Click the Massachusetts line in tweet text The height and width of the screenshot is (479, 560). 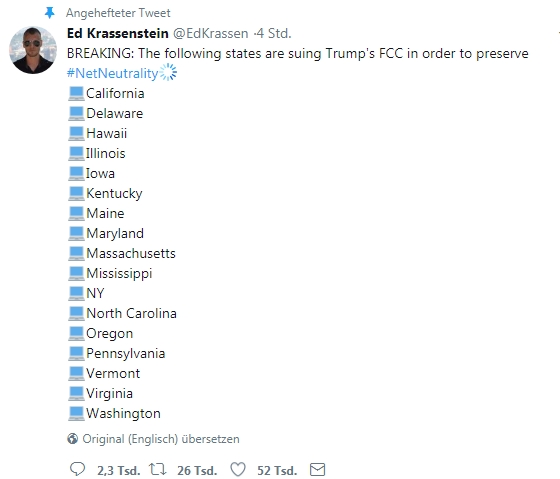point(122,253)
